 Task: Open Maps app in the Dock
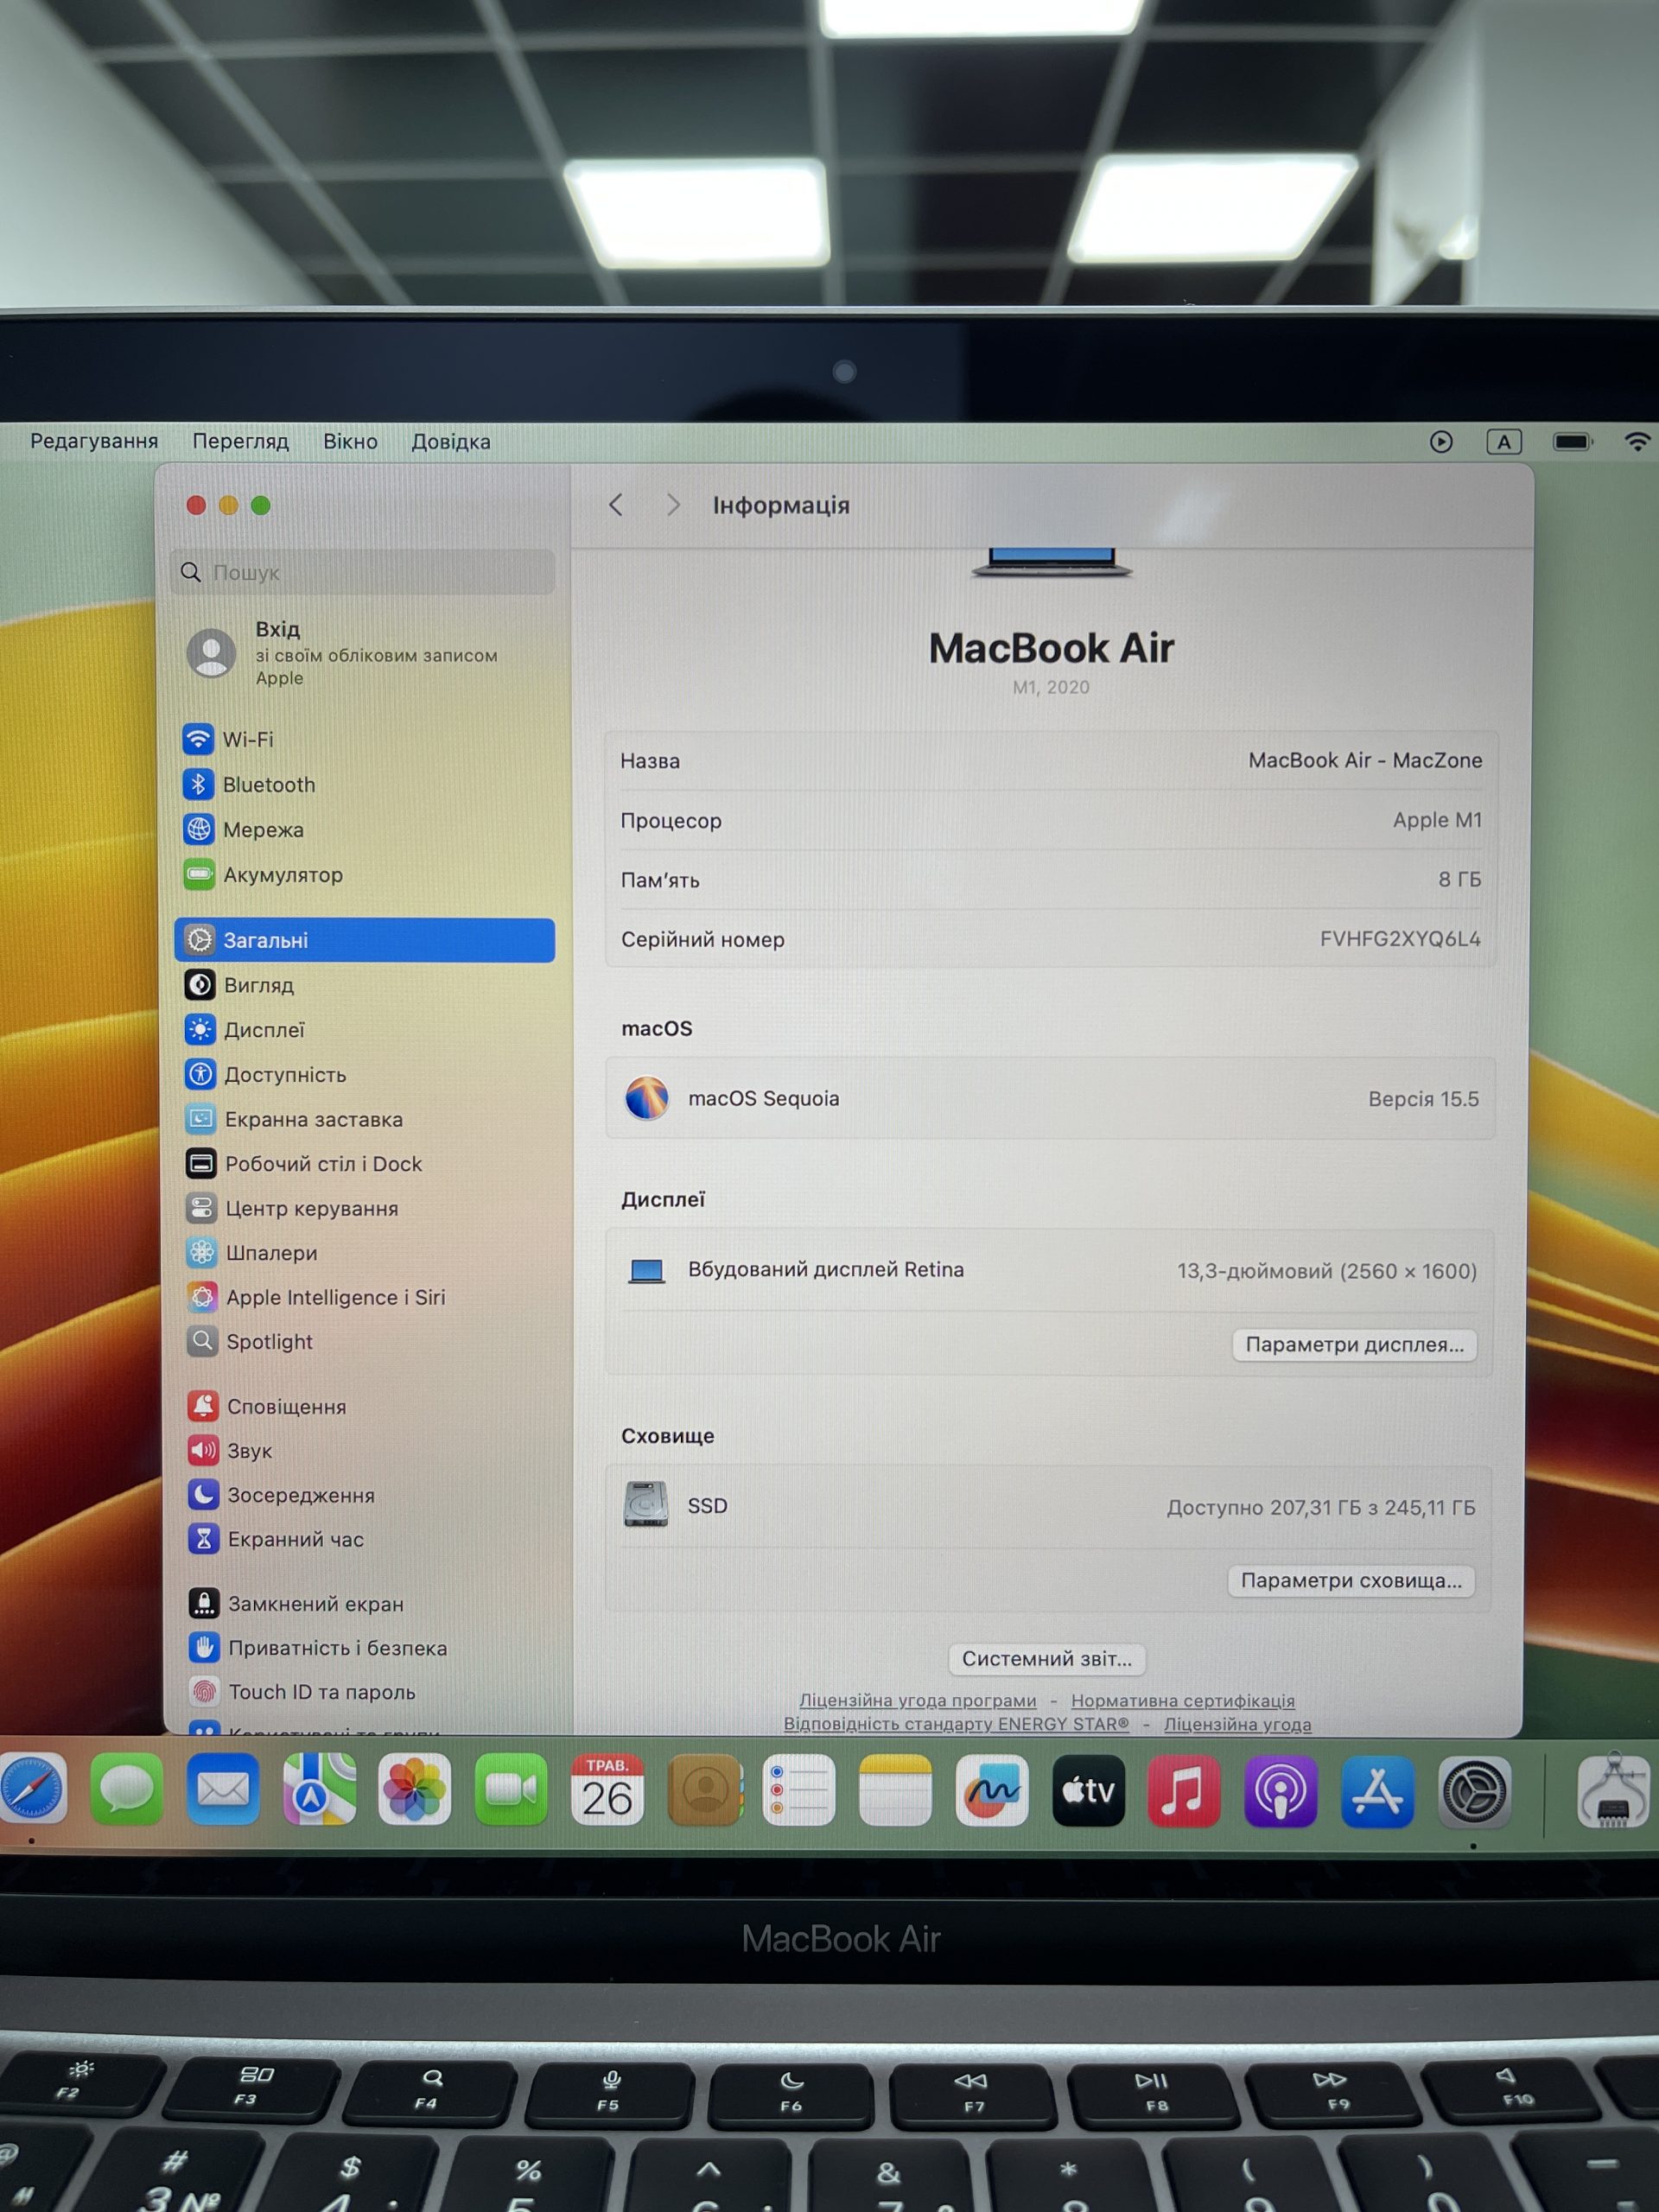tap(319, 1790)
